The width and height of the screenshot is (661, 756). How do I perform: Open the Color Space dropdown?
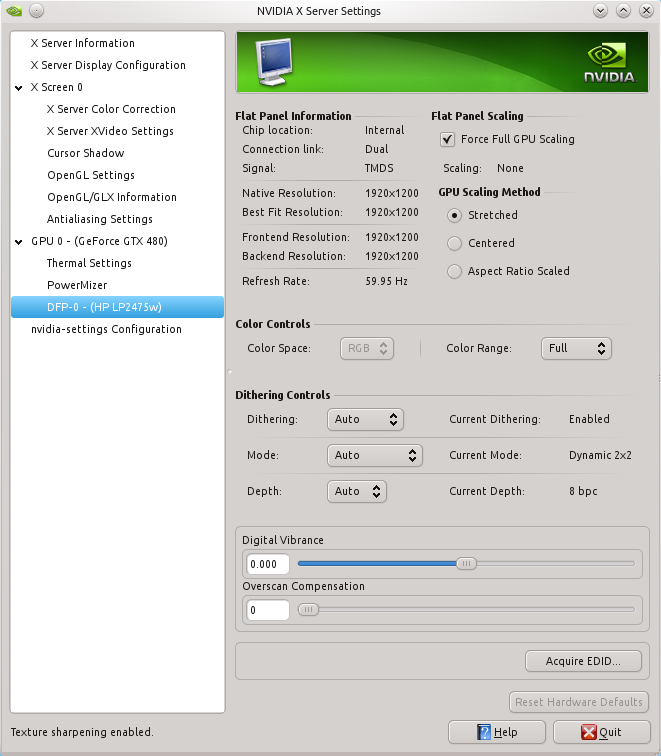tap(367, 348)
